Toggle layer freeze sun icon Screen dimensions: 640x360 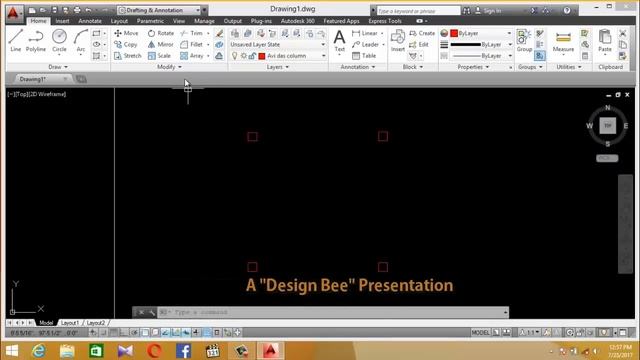tap(244, 56)
